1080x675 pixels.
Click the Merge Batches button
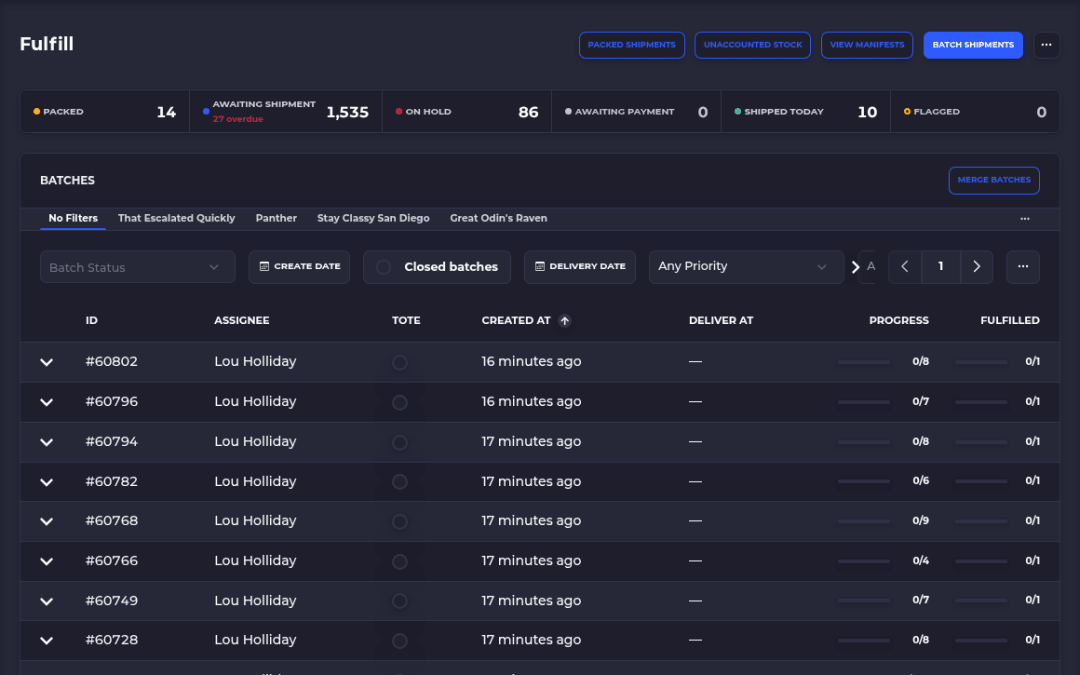coord(994,180)
